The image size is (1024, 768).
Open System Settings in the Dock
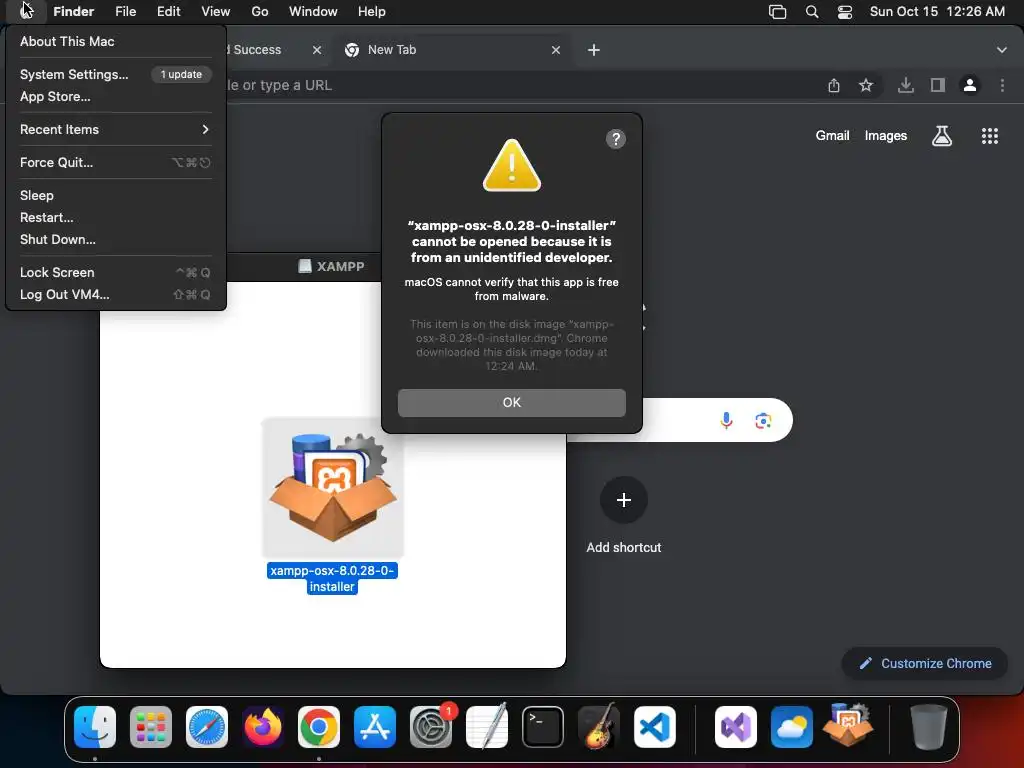[x=431, y=727]
